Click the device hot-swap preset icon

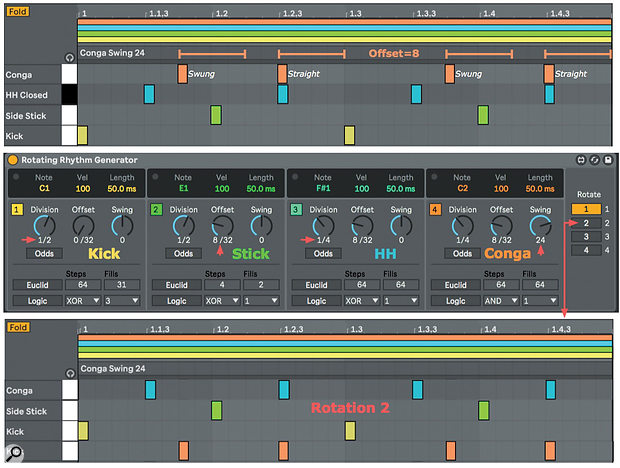pos(580,160)
